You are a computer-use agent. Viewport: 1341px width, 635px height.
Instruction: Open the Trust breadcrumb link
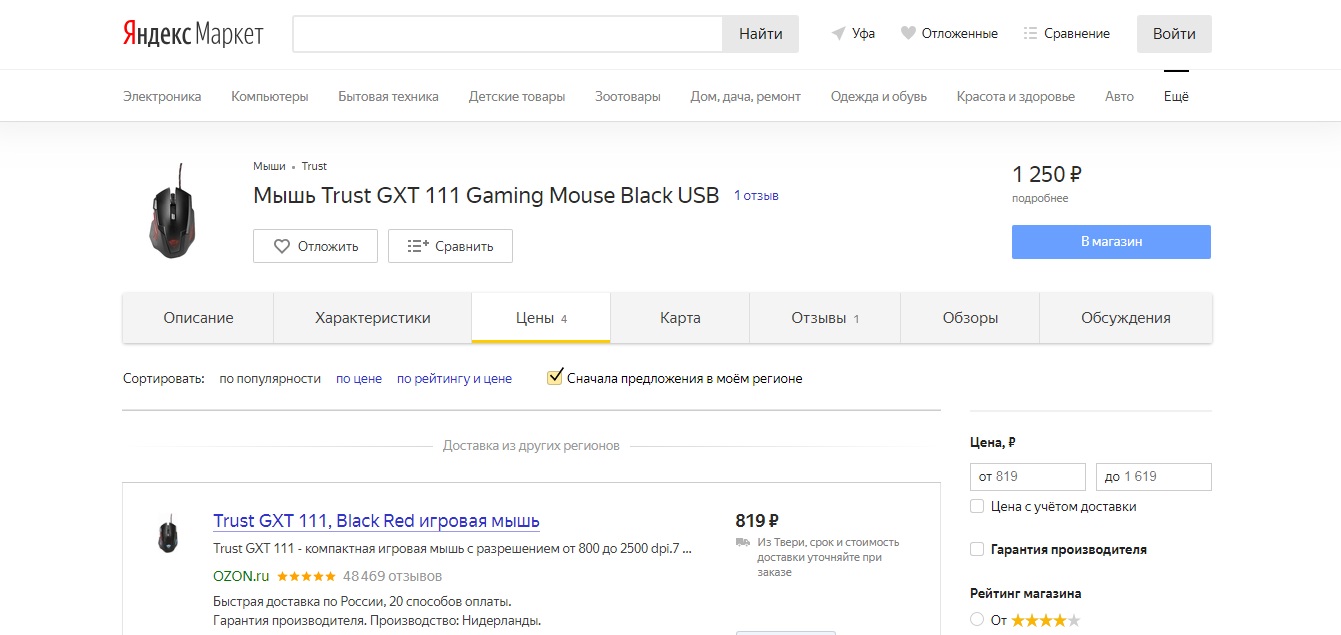click(x=314, y=166)
